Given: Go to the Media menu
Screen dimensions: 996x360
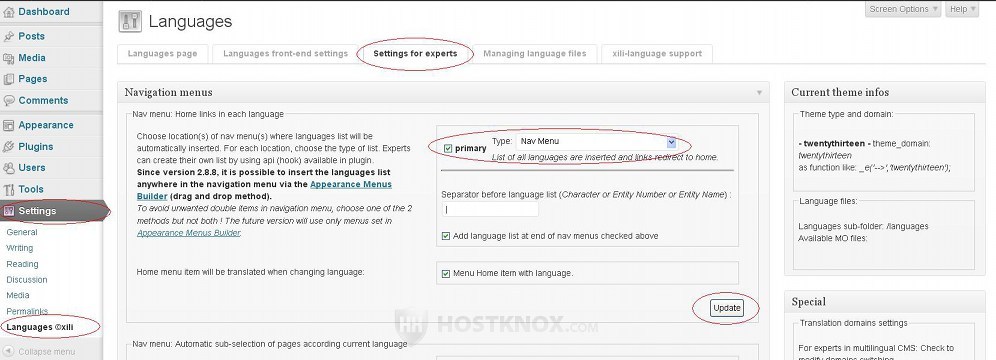Looking at the screenshot, I should click(x=32, y=58).
